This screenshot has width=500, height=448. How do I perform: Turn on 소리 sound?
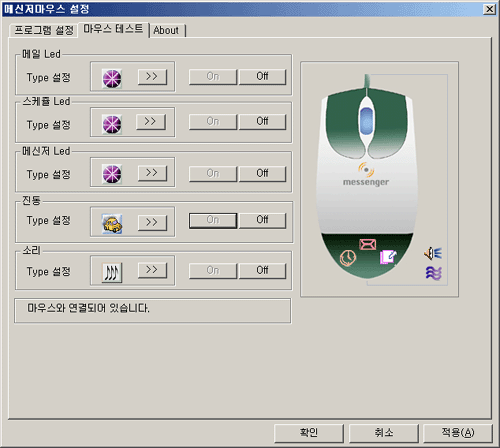coord(213,271)
